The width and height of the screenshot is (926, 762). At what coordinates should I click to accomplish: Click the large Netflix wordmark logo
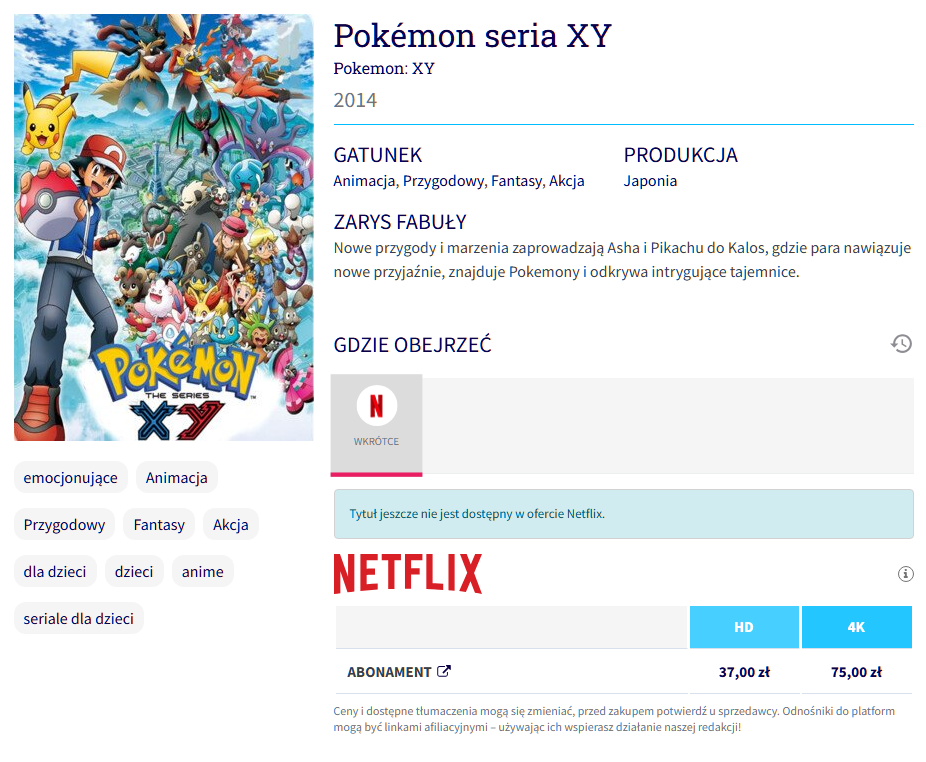[408, 574]
